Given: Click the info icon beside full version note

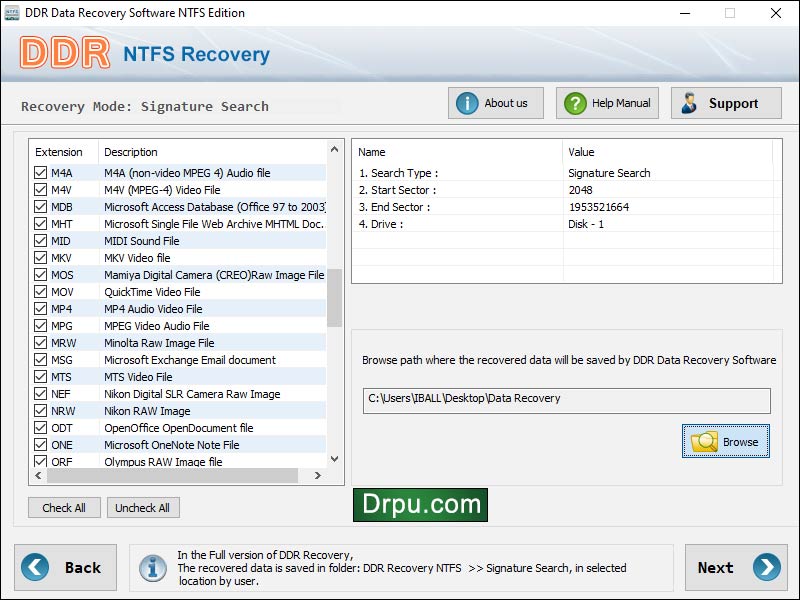Looking at the screenshot, I should (153, 568).
